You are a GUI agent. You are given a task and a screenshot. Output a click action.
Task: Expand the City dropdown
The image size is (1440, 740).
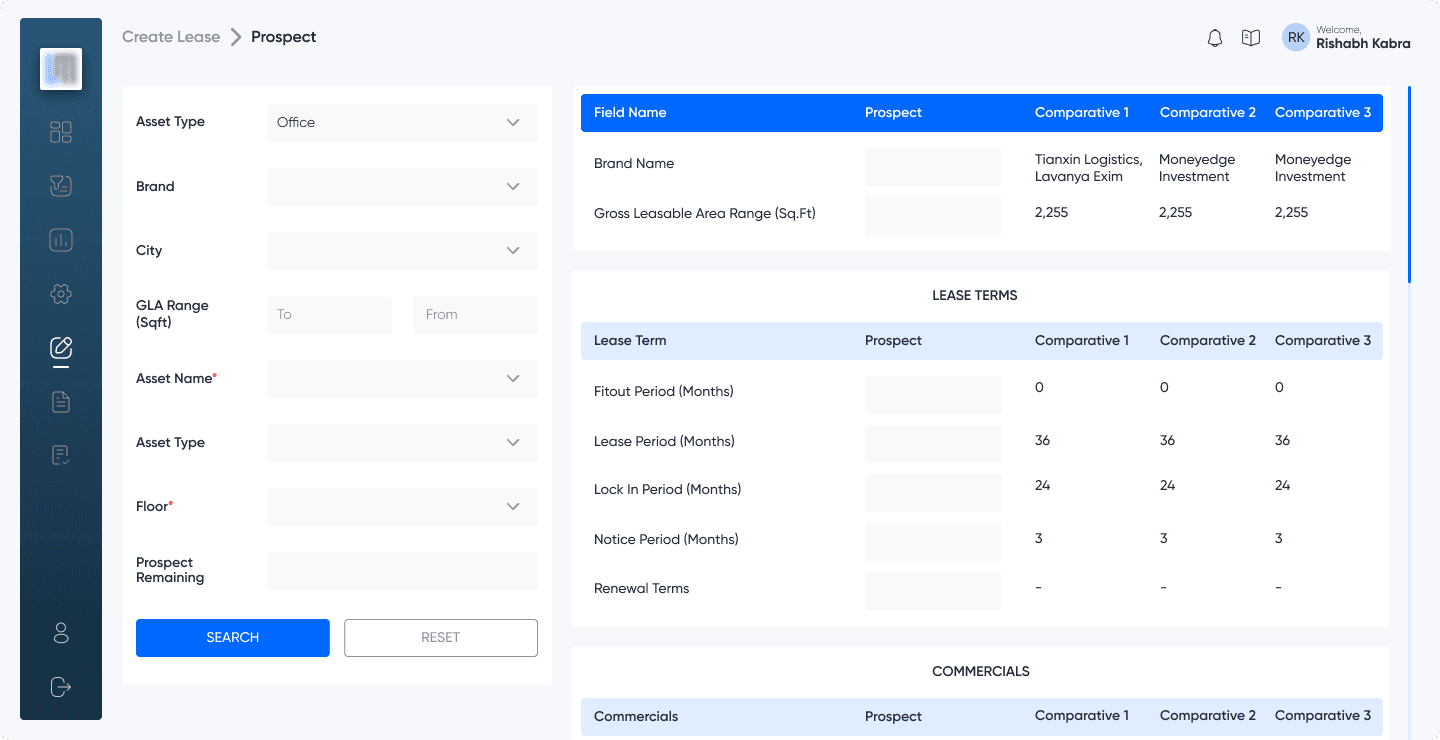pyautogui.click(x=402, y=251)
